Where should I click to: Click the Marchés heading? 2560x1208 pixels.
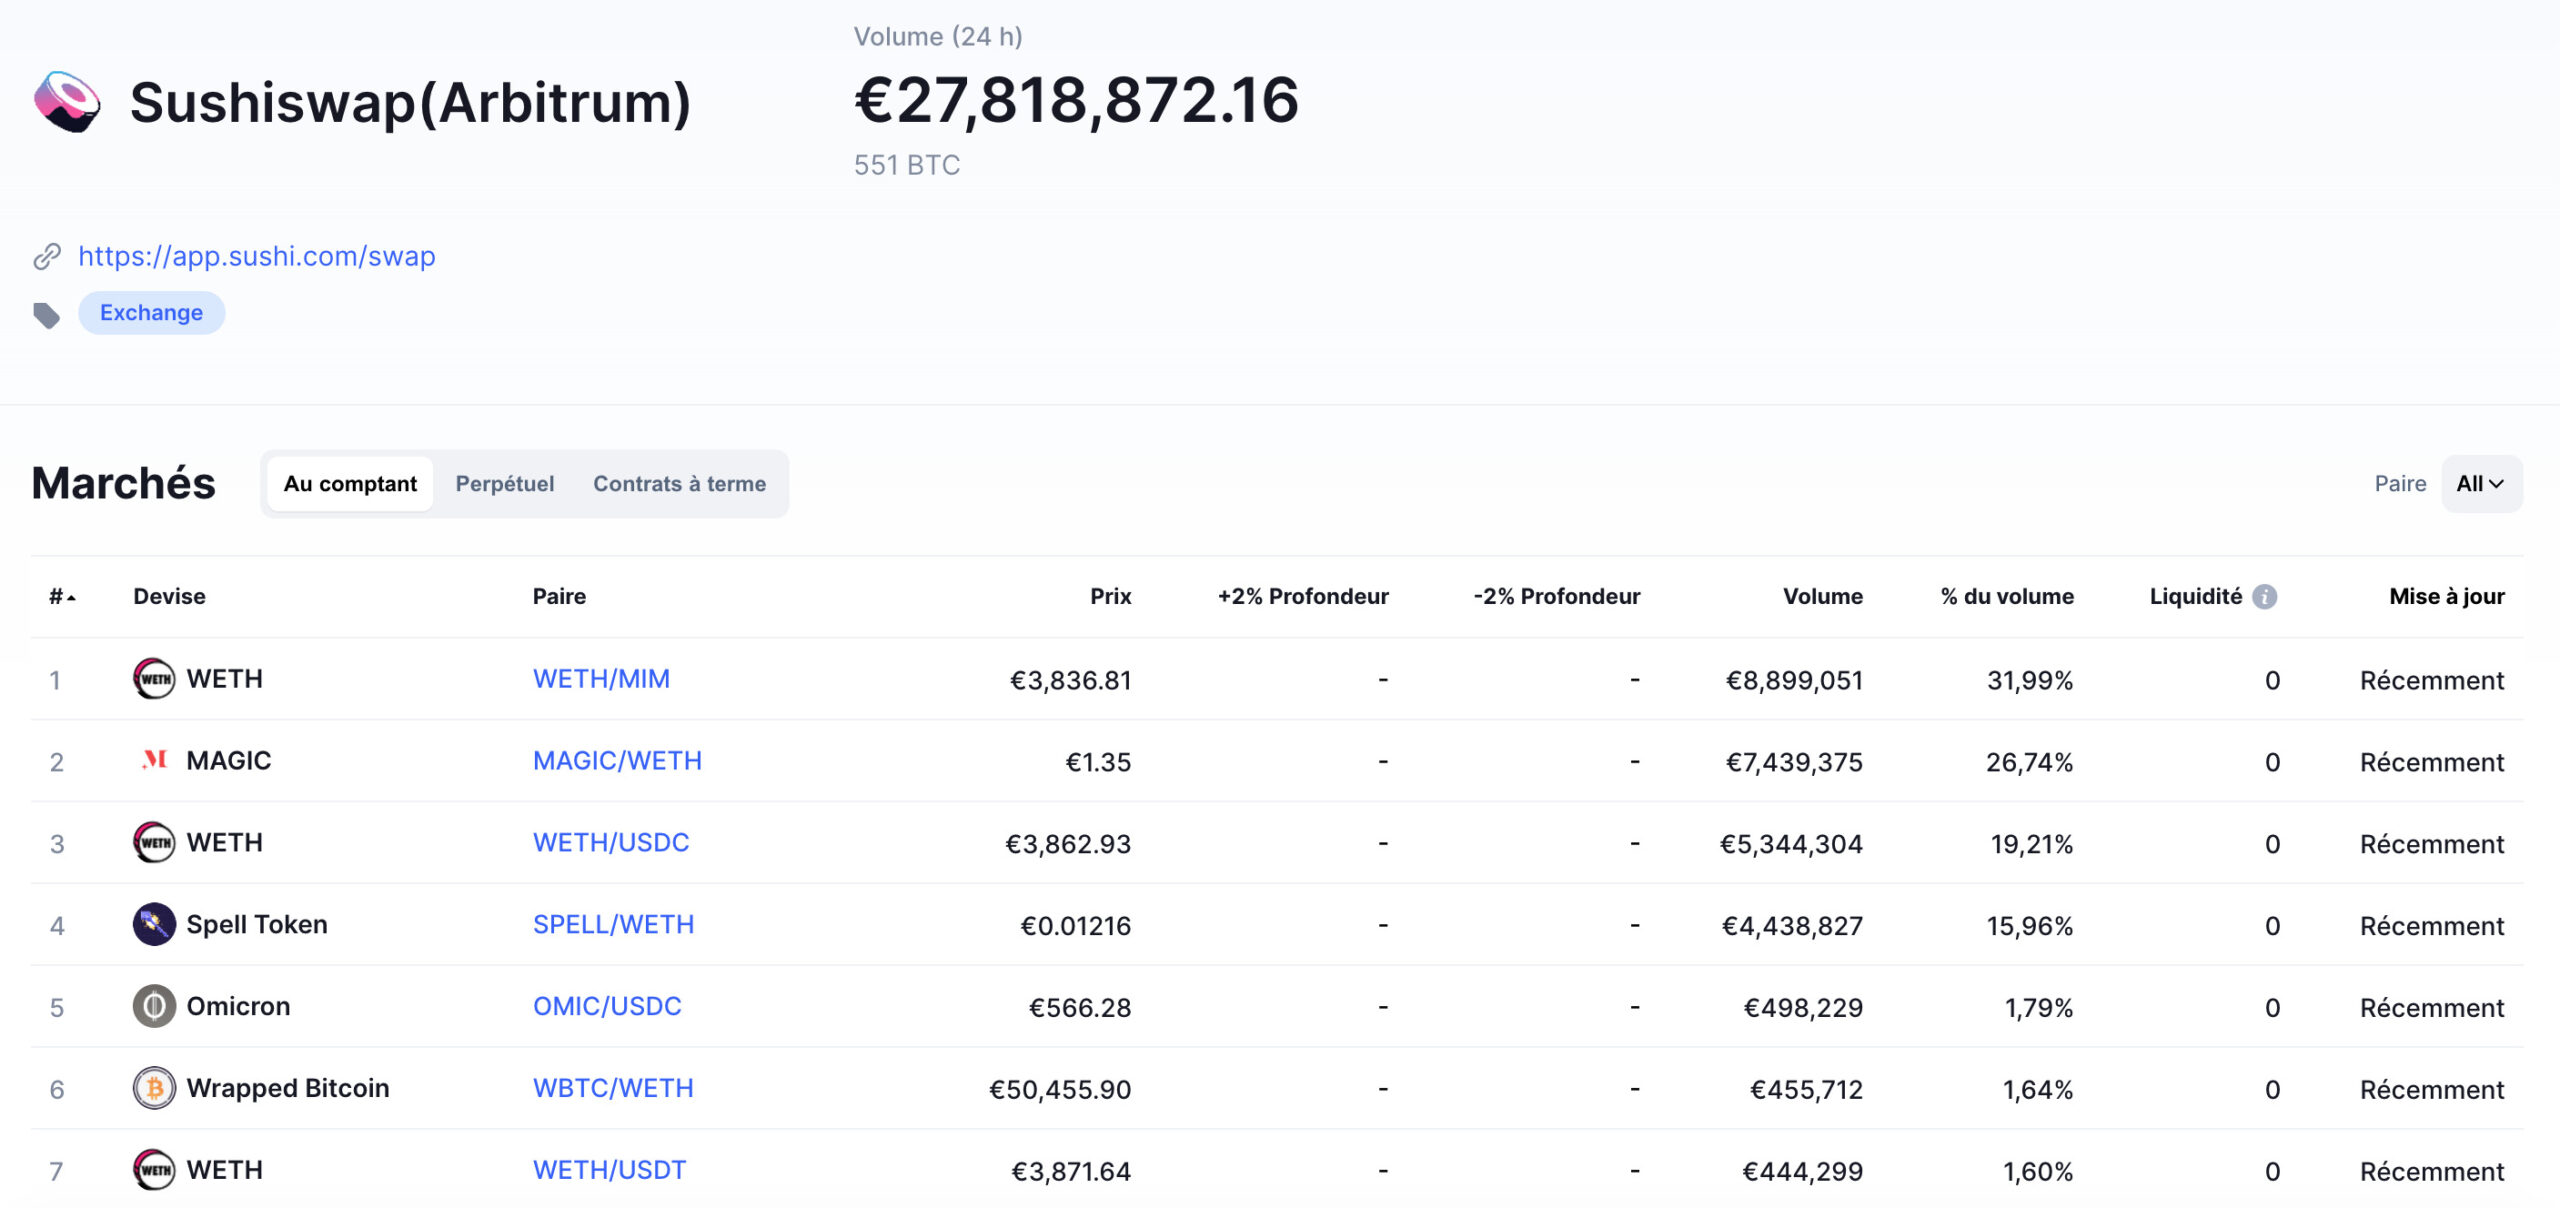(124, 483)
